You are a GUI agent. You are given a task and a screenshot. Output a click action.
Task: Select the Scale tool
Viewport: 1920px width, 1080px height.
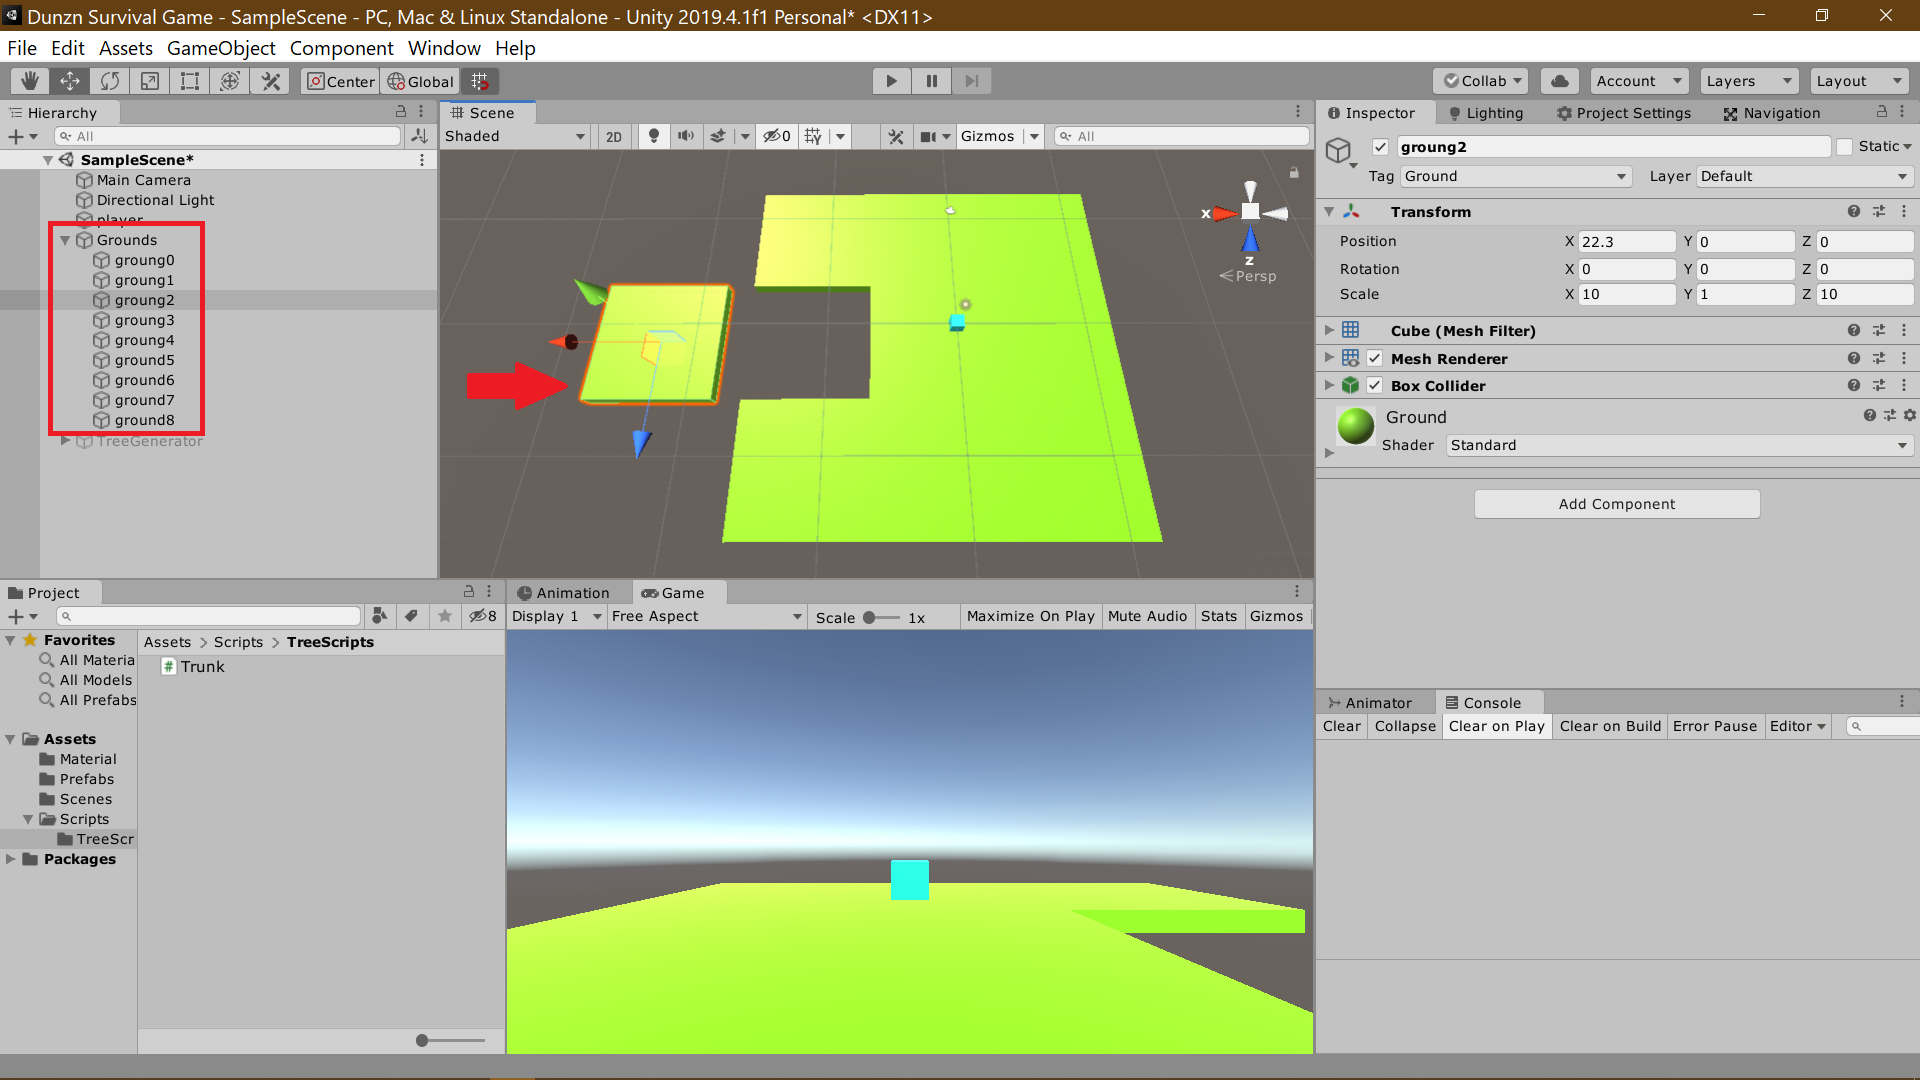click(x=149, y=81)
